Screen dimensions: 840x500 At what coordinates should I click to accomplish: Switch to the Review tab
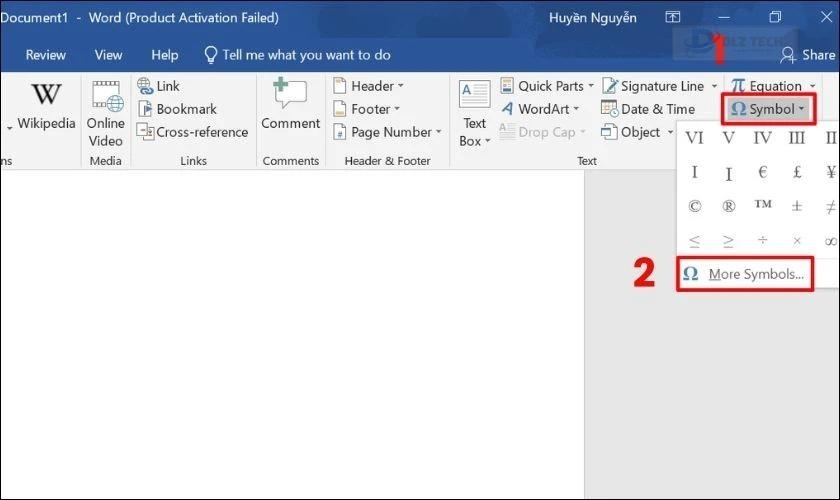click(46, 55)
